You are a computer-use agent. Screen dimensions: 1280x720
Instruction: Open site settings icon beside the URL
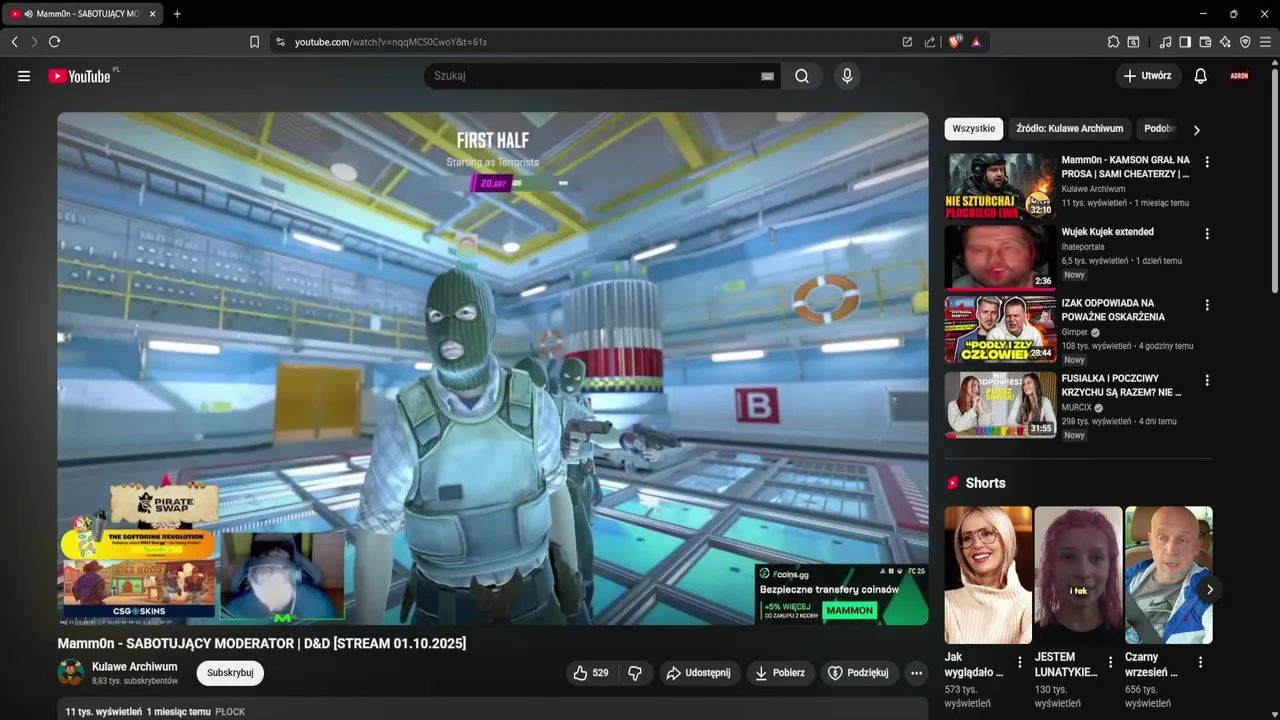280,42
